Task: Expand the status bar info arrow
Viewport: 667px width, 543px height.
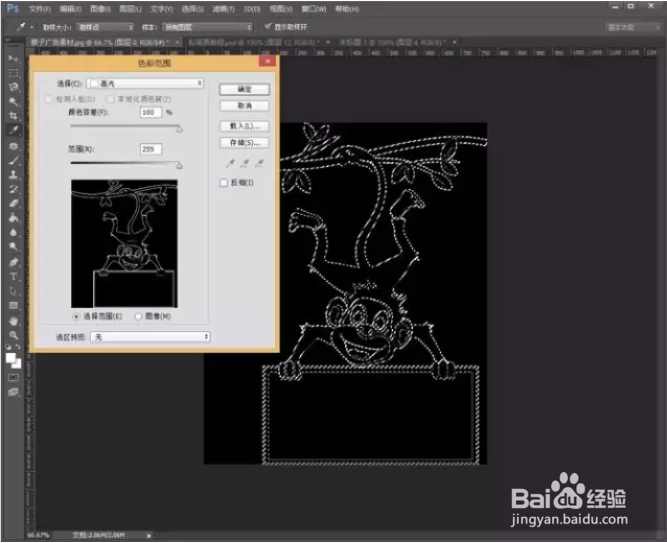Action: click(x=149, y=535)
